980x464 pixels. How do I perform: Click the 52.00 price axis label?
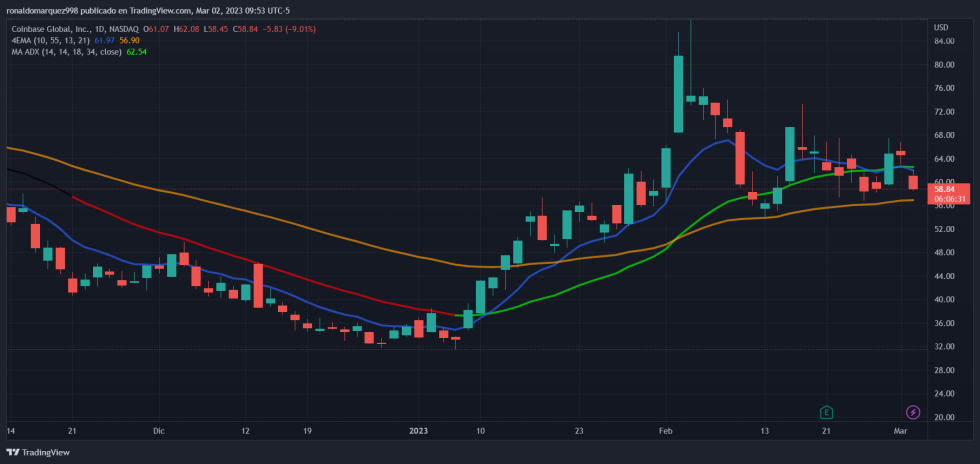944,229
